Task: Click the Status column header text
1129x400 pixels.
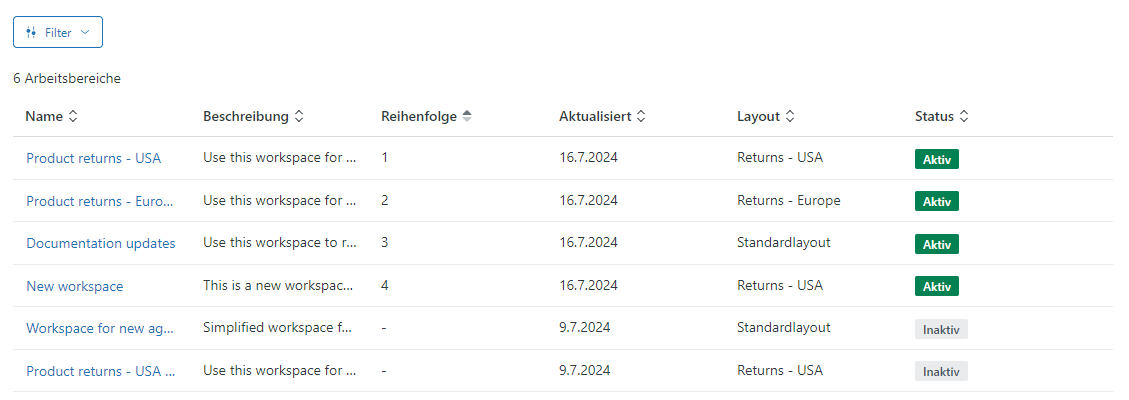Action: 935,117
